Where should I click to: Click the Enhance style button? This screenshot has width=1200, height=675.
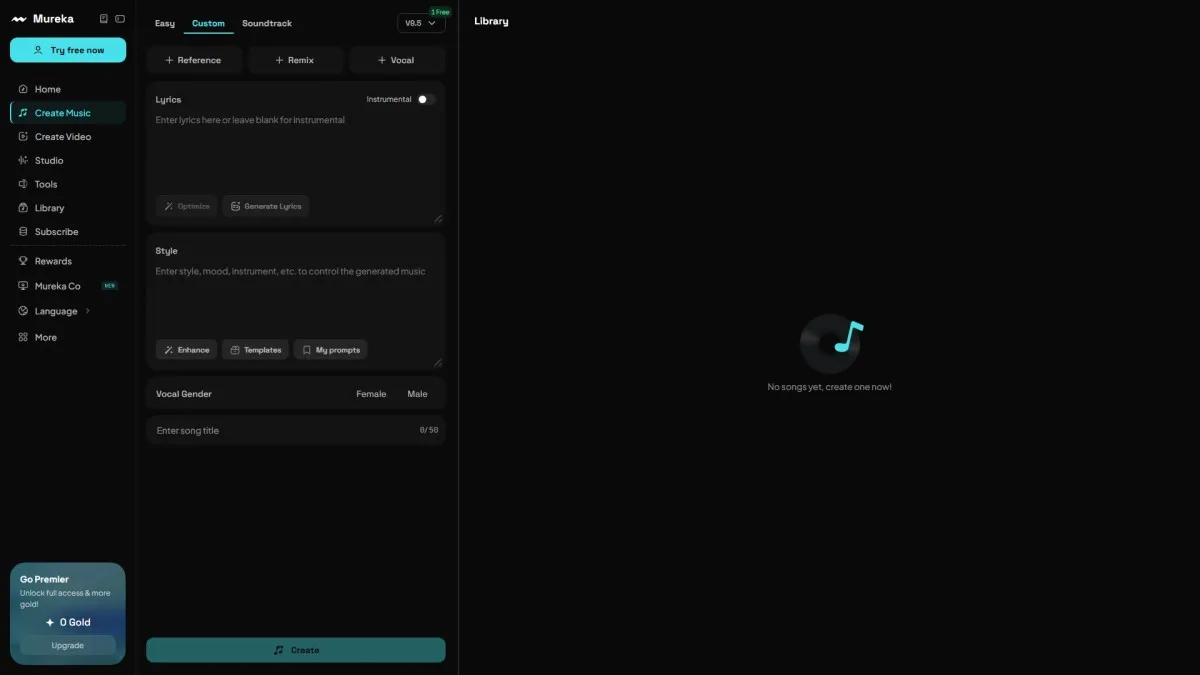tap(187, 350)
